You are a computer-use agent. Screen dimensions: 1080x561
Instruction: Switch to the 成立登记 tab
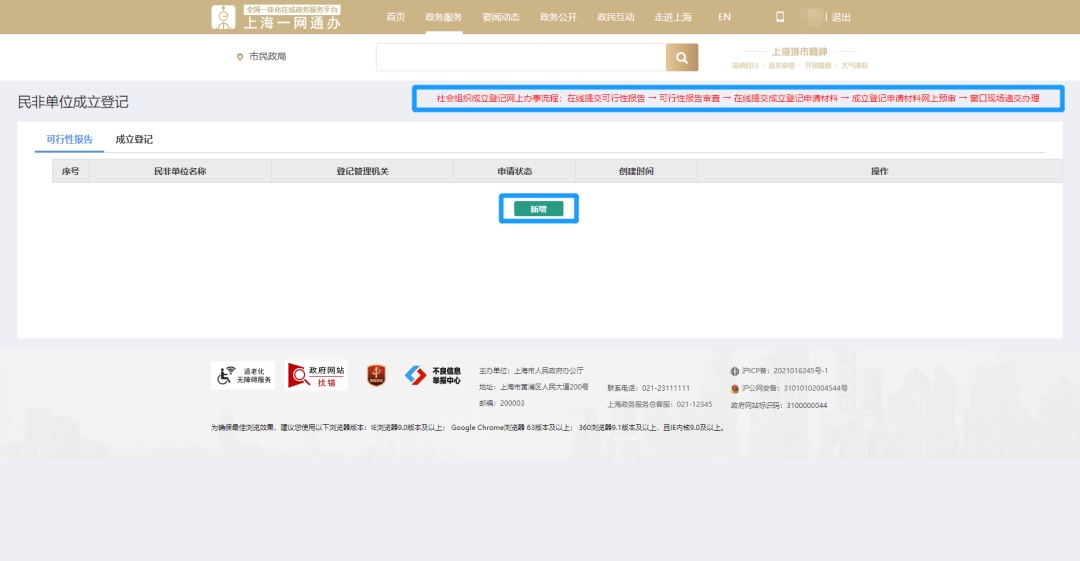tap(134, 140)
